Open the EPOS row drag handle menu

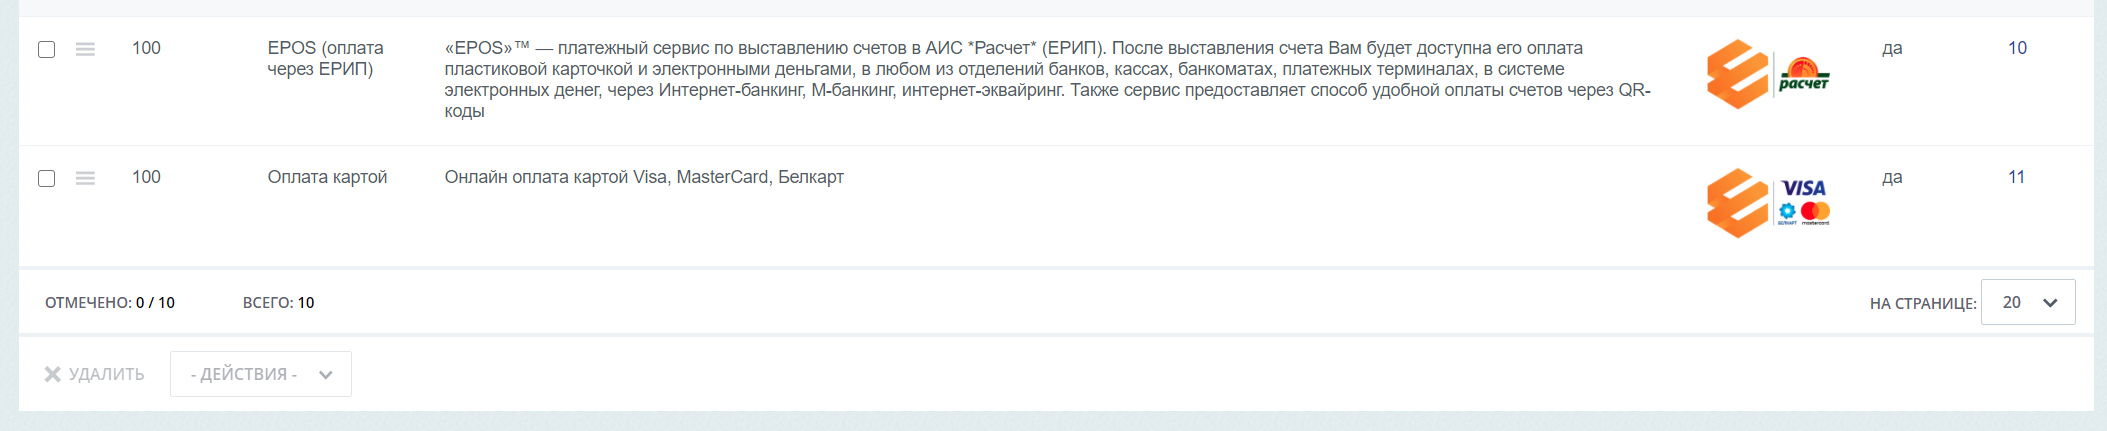point(85,49)
